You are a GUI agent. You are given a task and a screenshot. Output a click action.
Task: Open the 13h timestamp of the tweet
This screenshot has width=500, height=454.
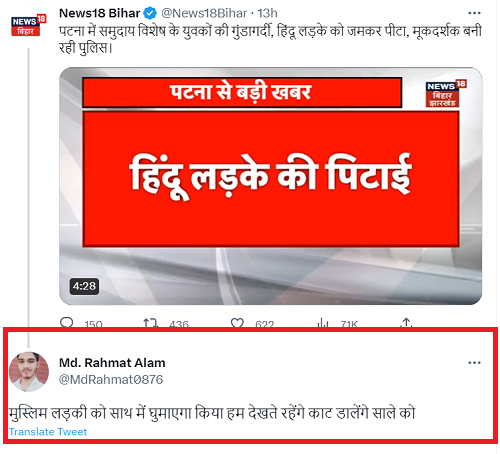click(267, 13)
